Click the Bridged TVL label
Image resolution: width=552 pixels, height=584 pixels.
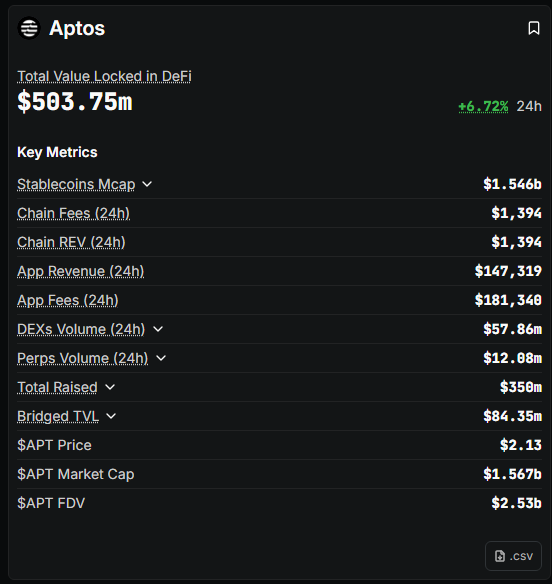pos(58,416)
